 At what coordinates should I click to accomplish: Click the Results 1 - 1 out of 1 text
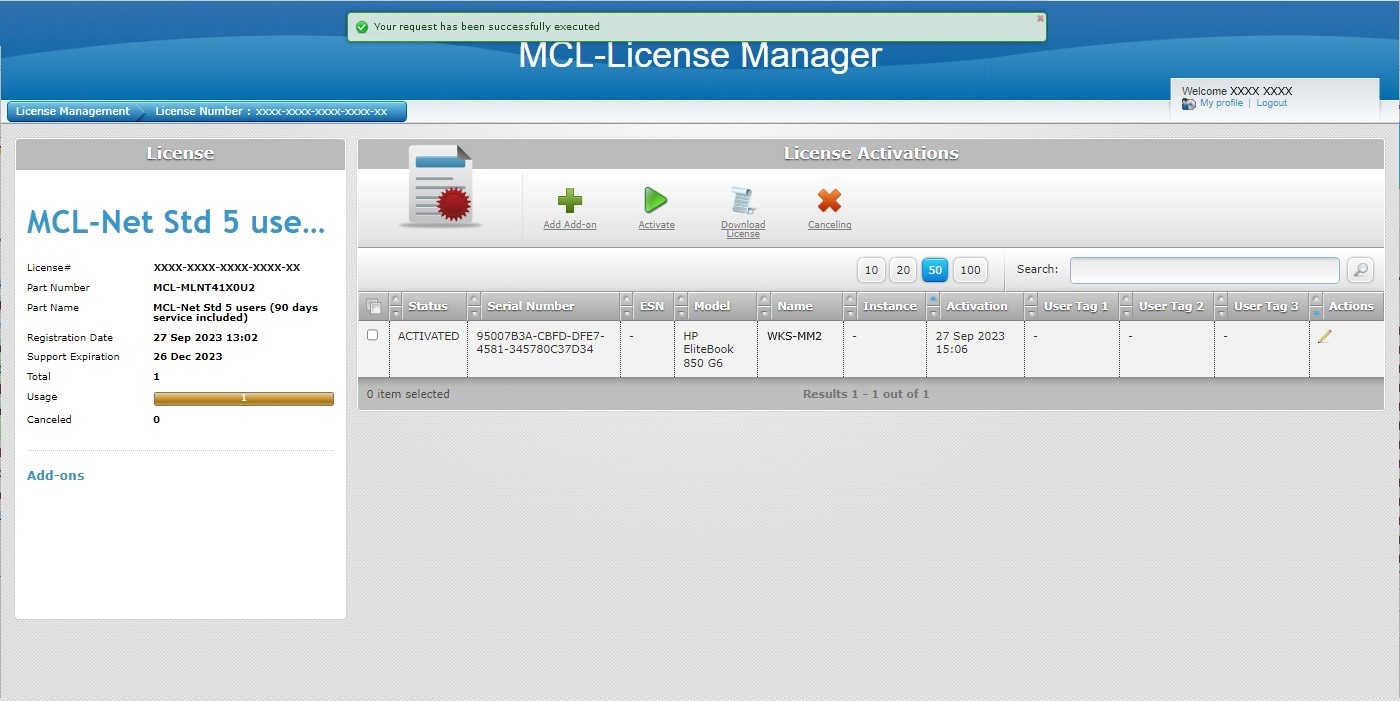[x=866, y=394]
